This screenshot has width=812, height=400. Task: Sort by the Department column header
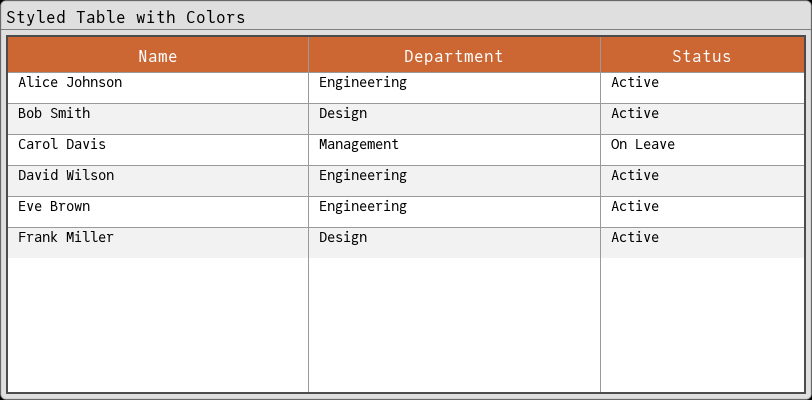coord(454,56)
